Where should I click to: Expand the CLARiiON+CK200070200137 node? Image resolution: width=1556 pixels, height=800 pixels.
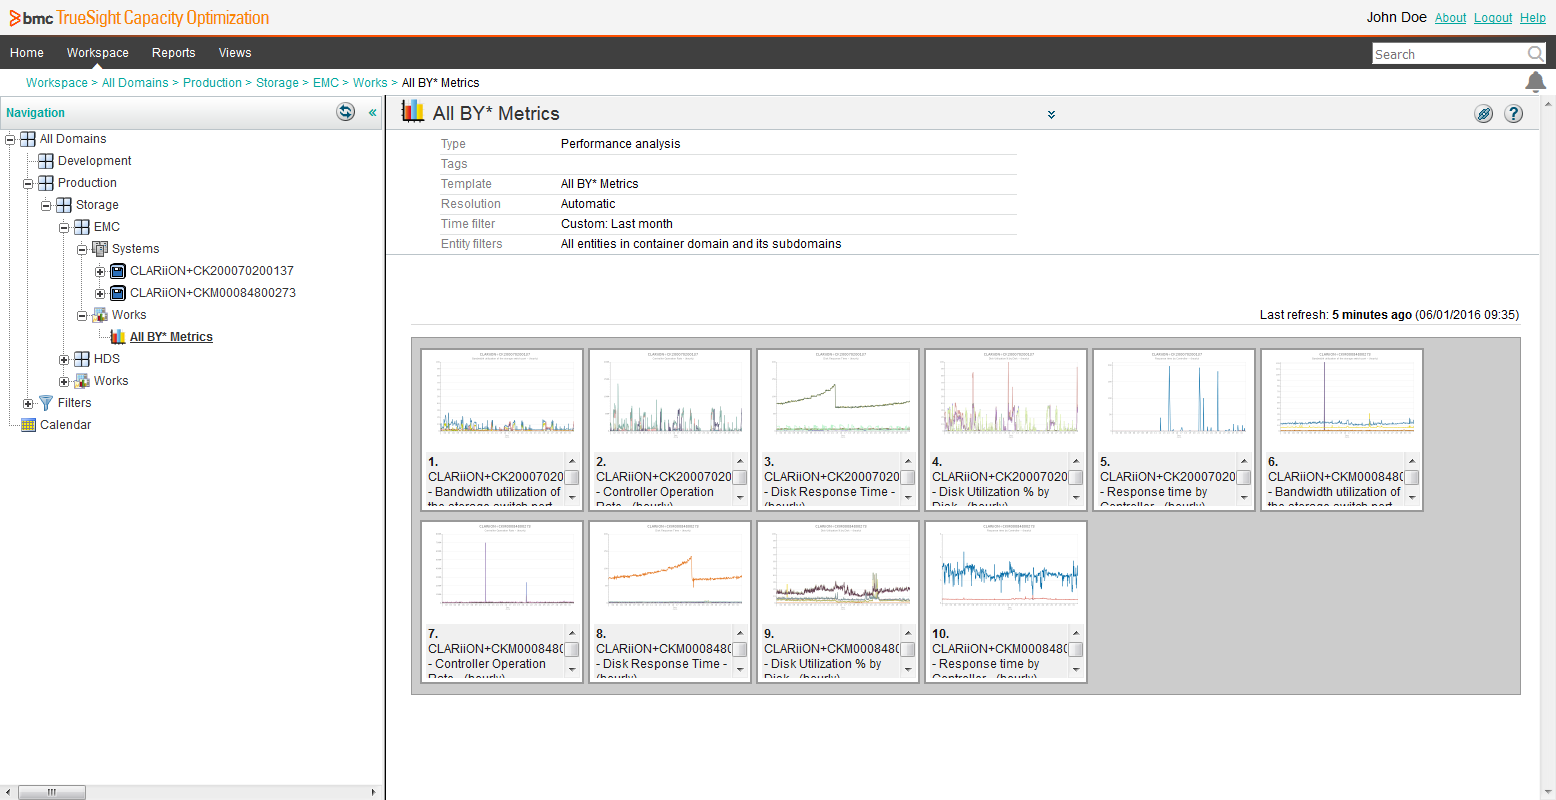(100, 271)
